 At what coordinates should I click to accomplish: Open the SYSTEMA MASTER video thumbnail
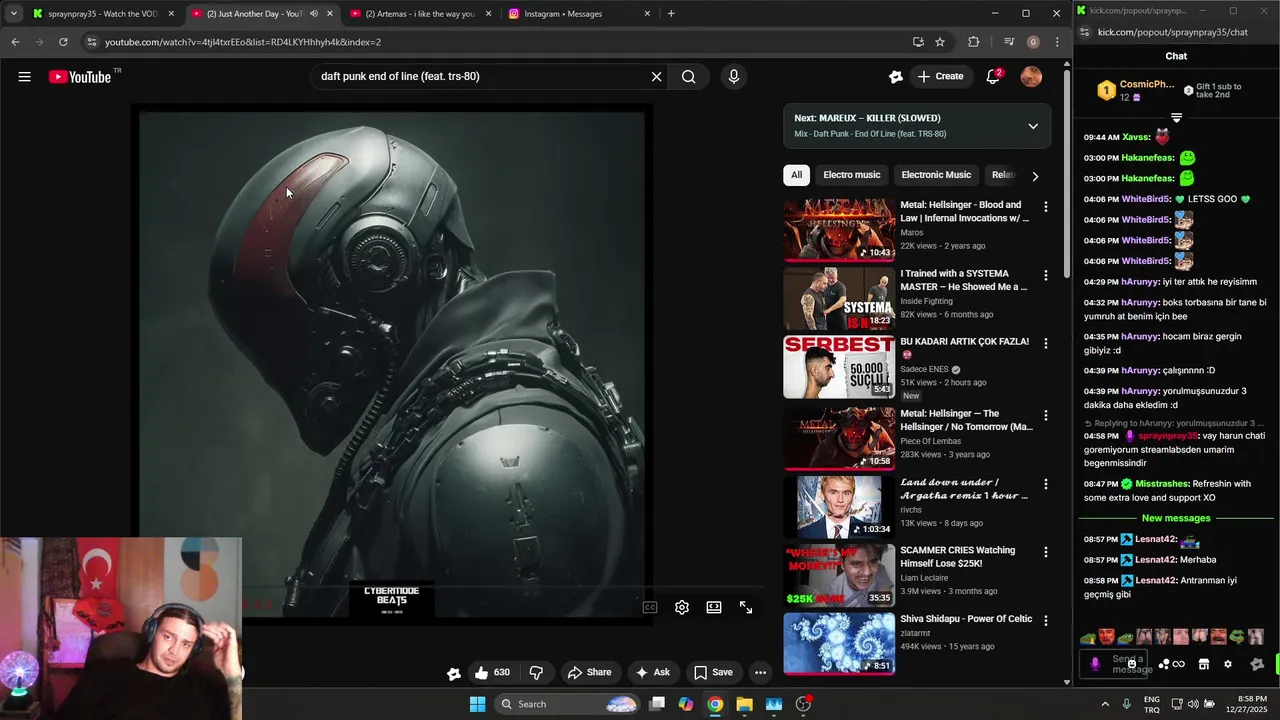(x=839, y=298)
